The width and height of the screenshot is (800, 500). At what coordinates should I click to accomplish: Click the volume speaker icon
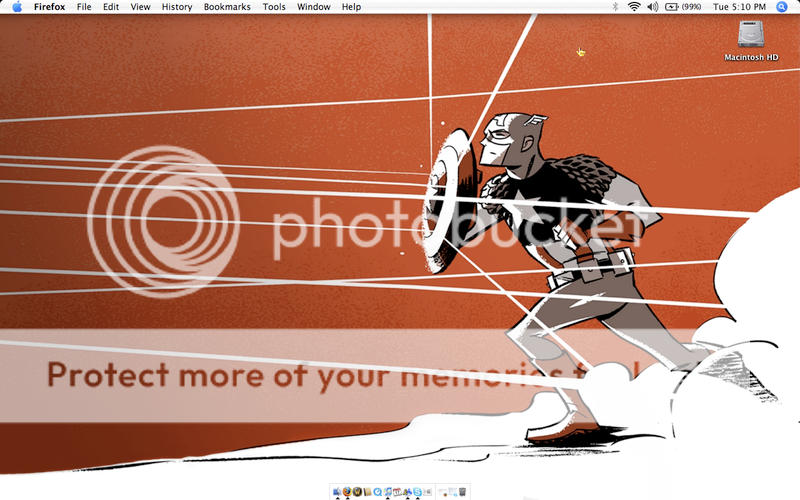click(x=652, y=7)
